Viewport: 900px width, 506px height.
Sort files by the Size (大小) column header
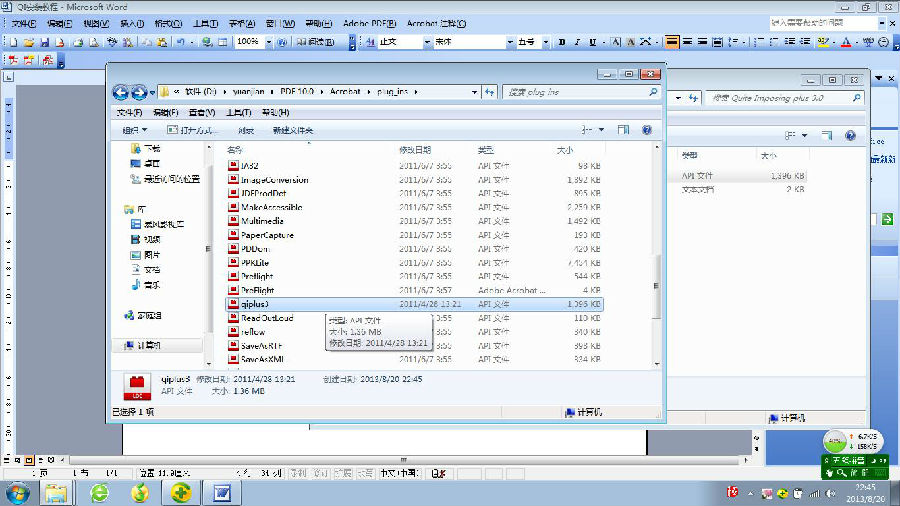click(564, 149)
